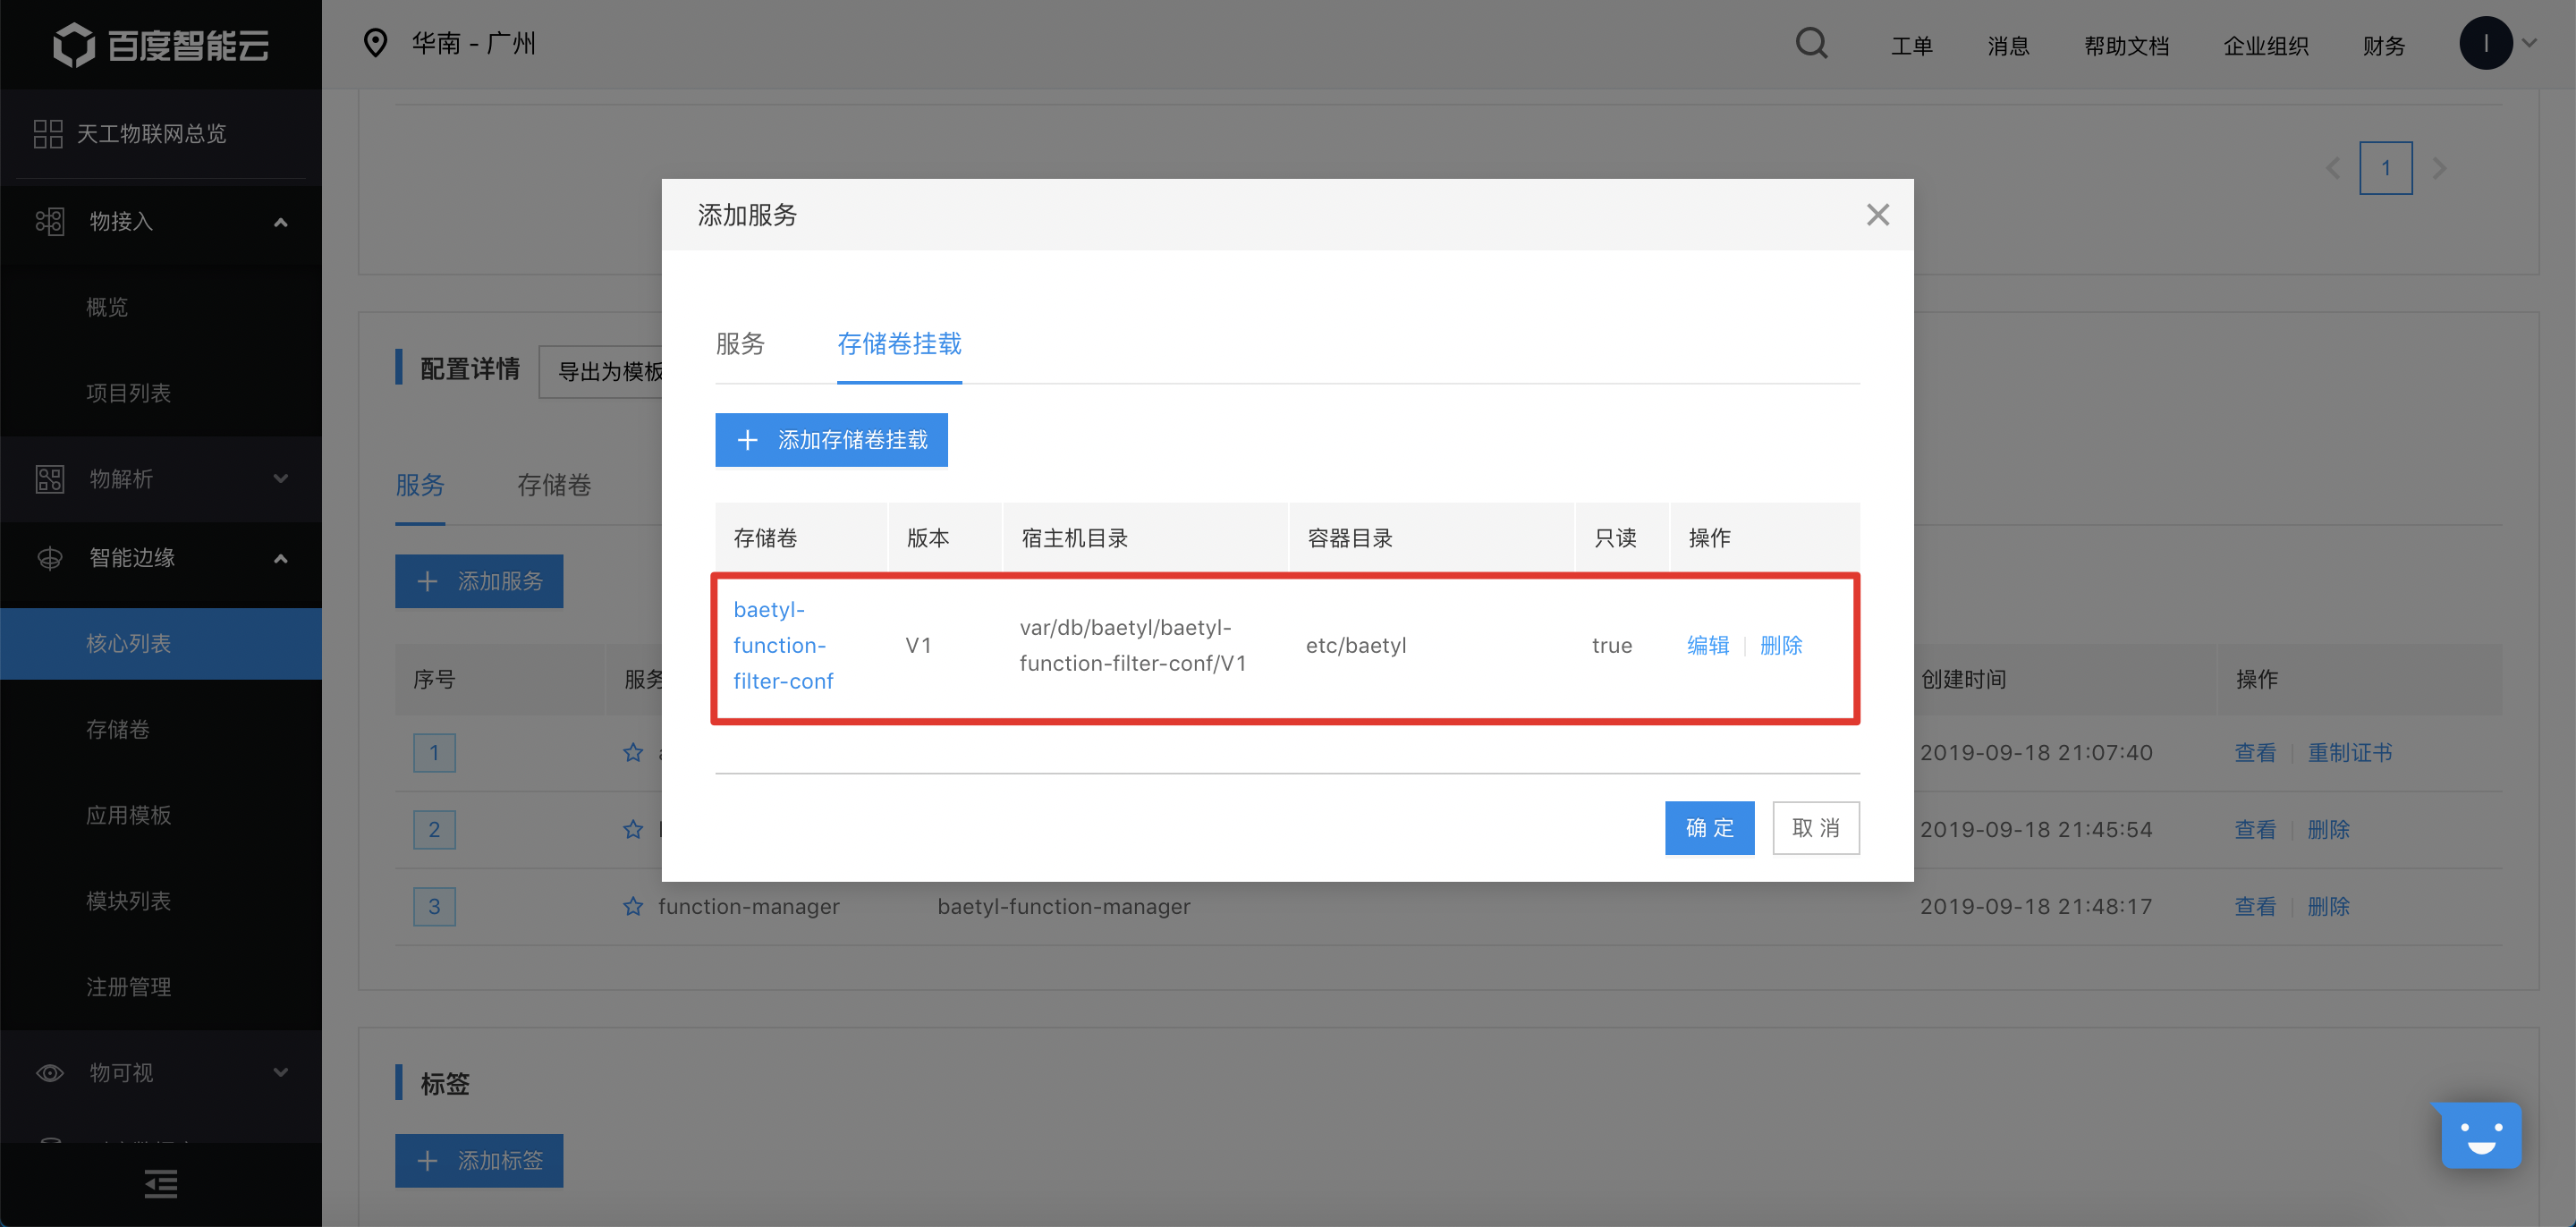Open 核心列表 in the sidebar
2576x1227 pixels.
[x=161, y=644]
